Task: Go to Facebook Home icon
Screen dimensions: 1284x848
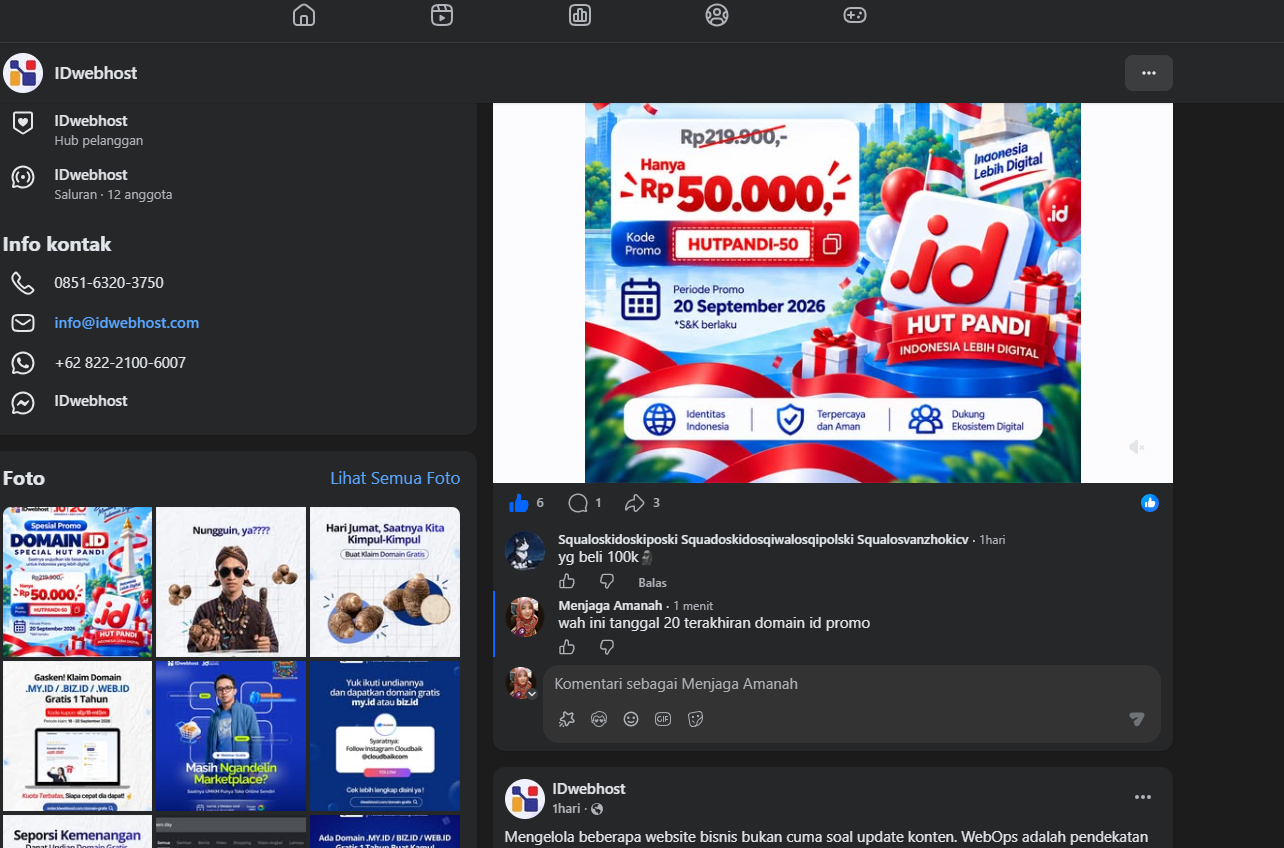Action: coord(304,15)
